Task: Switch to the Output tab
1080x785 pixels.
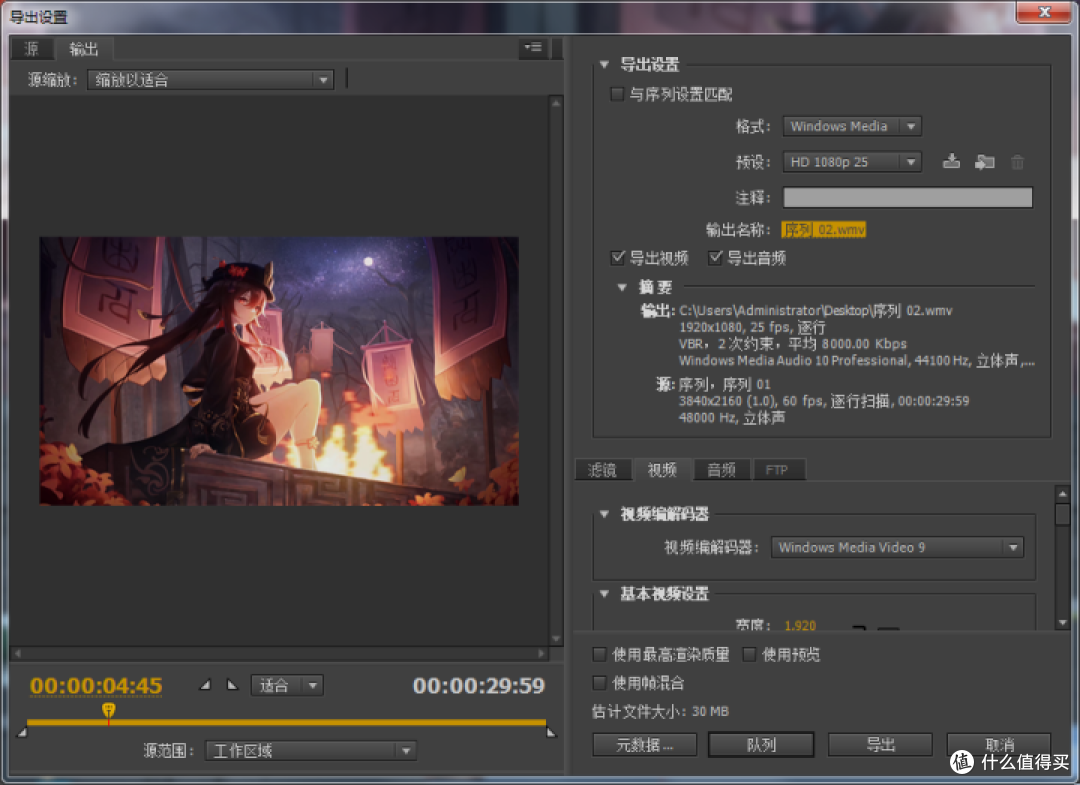Action: tap(83, 49)
